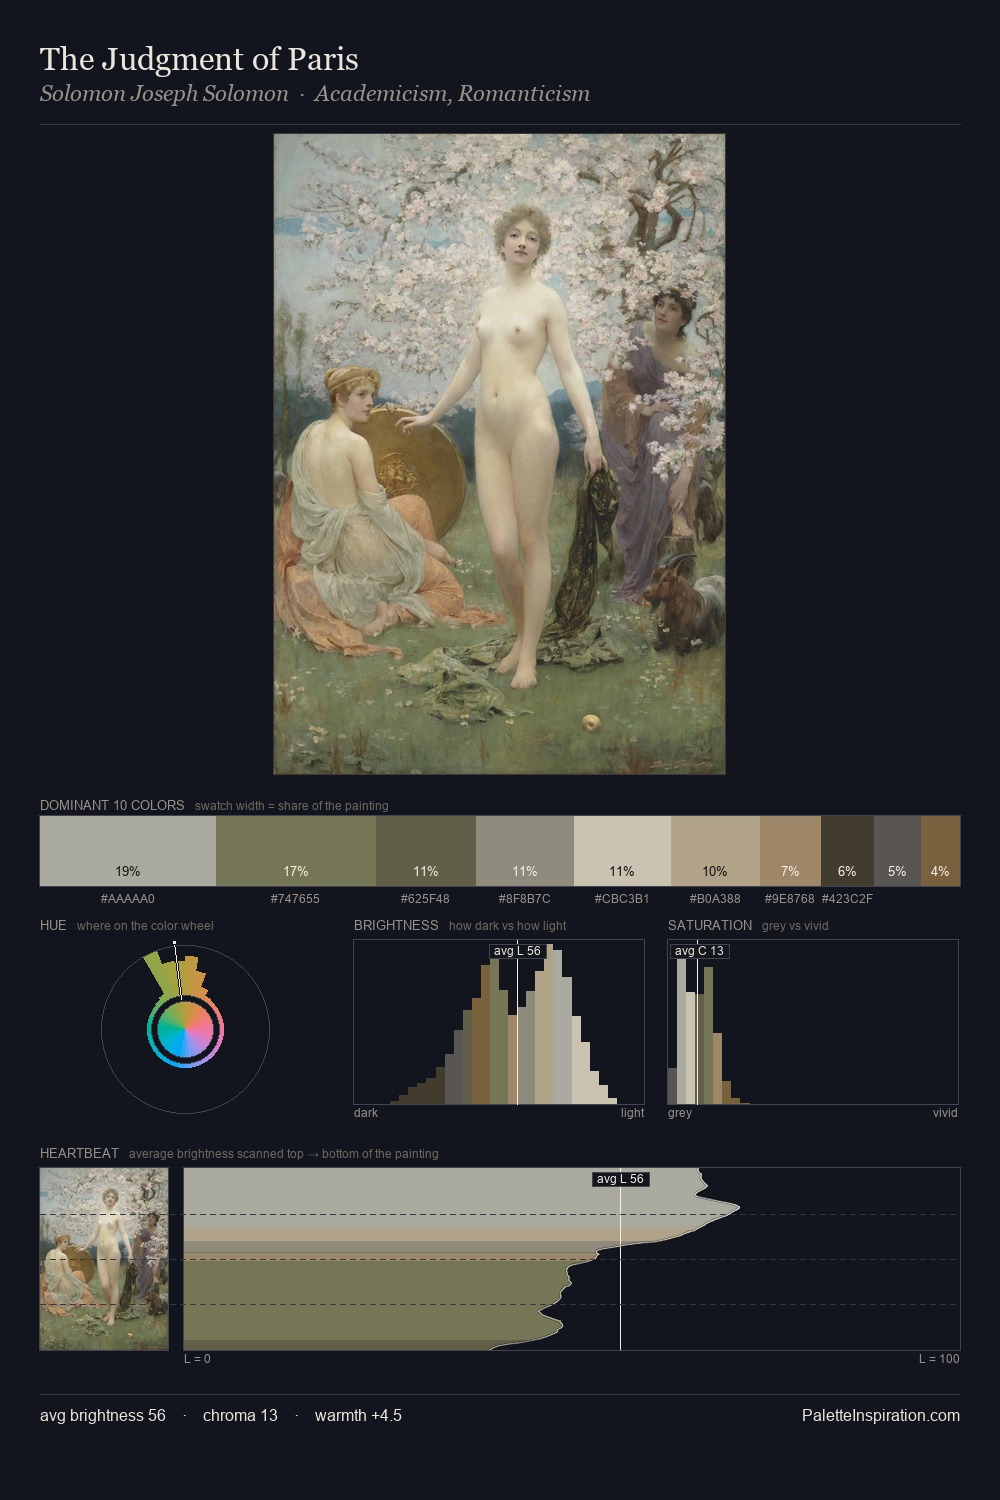Screen dimensions: 1000x1500
Task: Select the 17% olive green swatch
Action: 296,851
